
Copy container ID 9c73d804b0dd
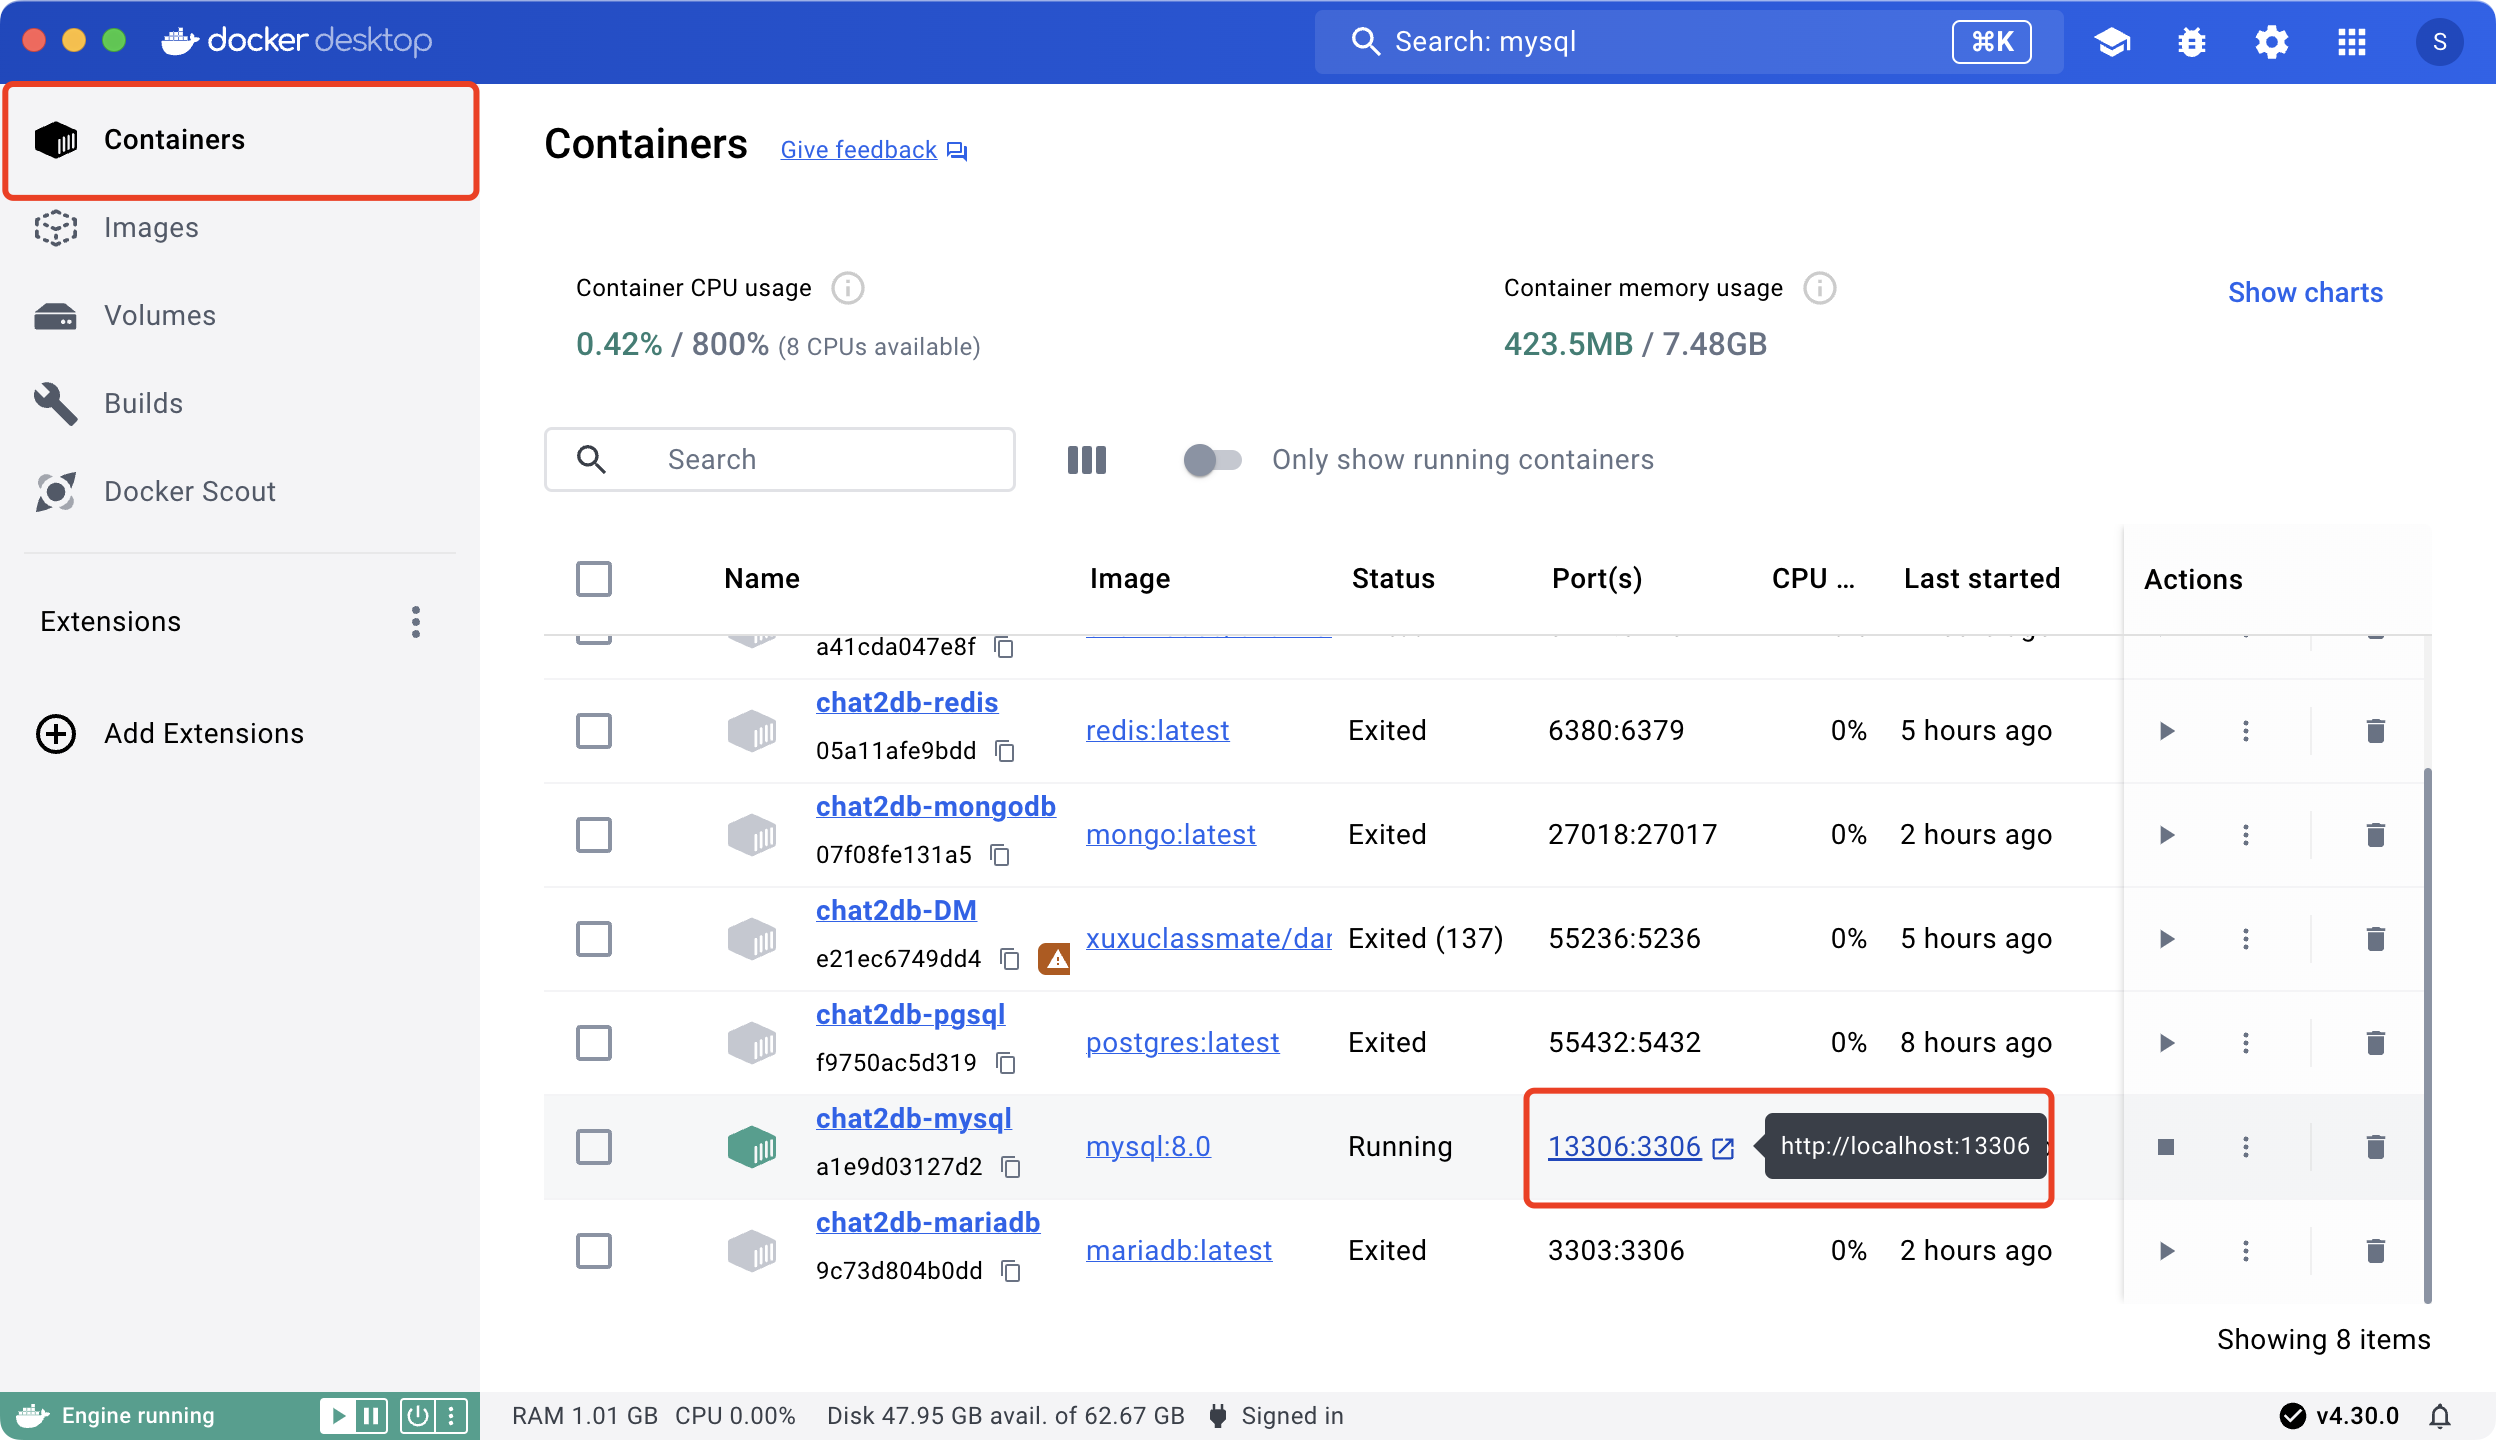(x=1011, y=1271)
